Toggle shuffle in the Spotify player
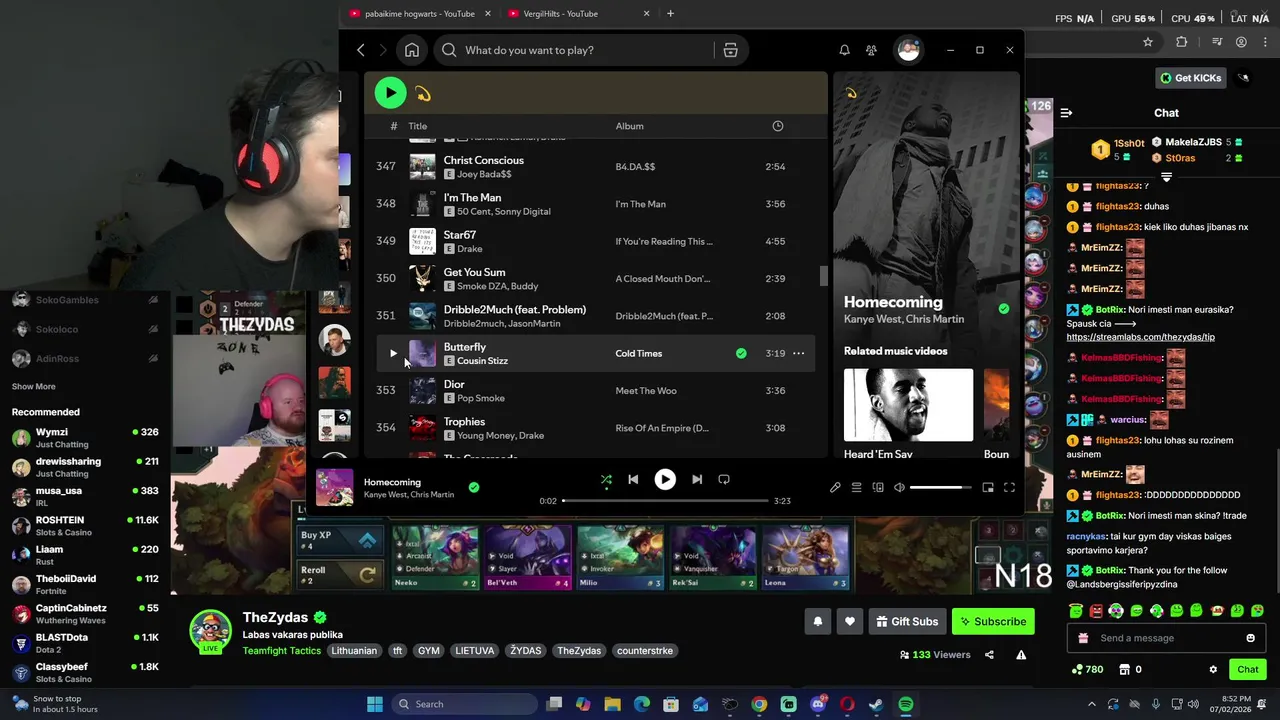This screenshot has width=1280, height=720. (x=606, y=480)
